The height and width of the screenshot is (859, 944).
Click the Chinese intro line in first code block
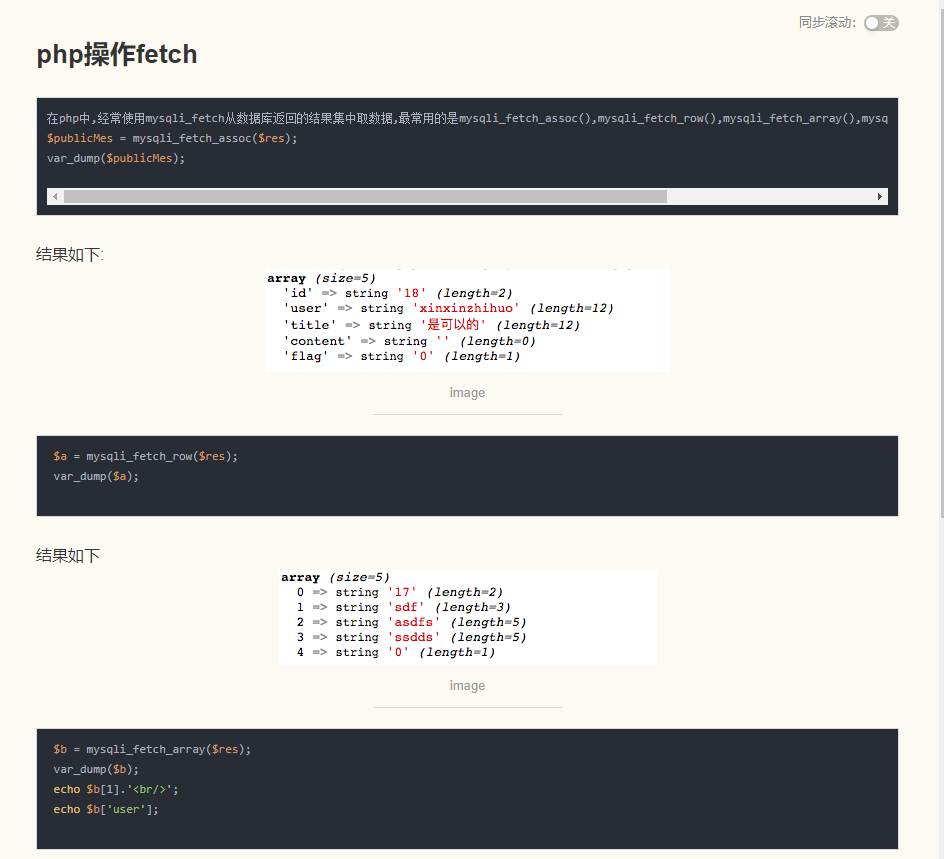[x=467, y=118]
